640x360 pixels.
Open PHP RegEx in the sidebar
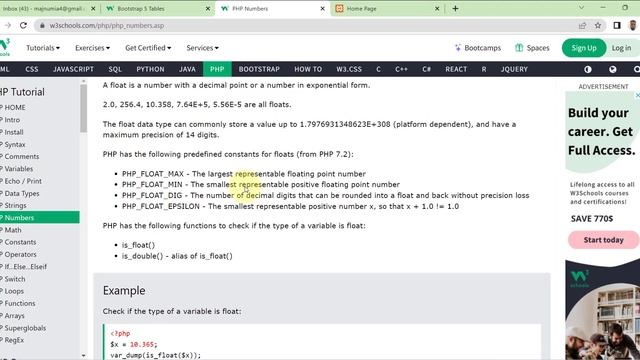tap(40, 340)
